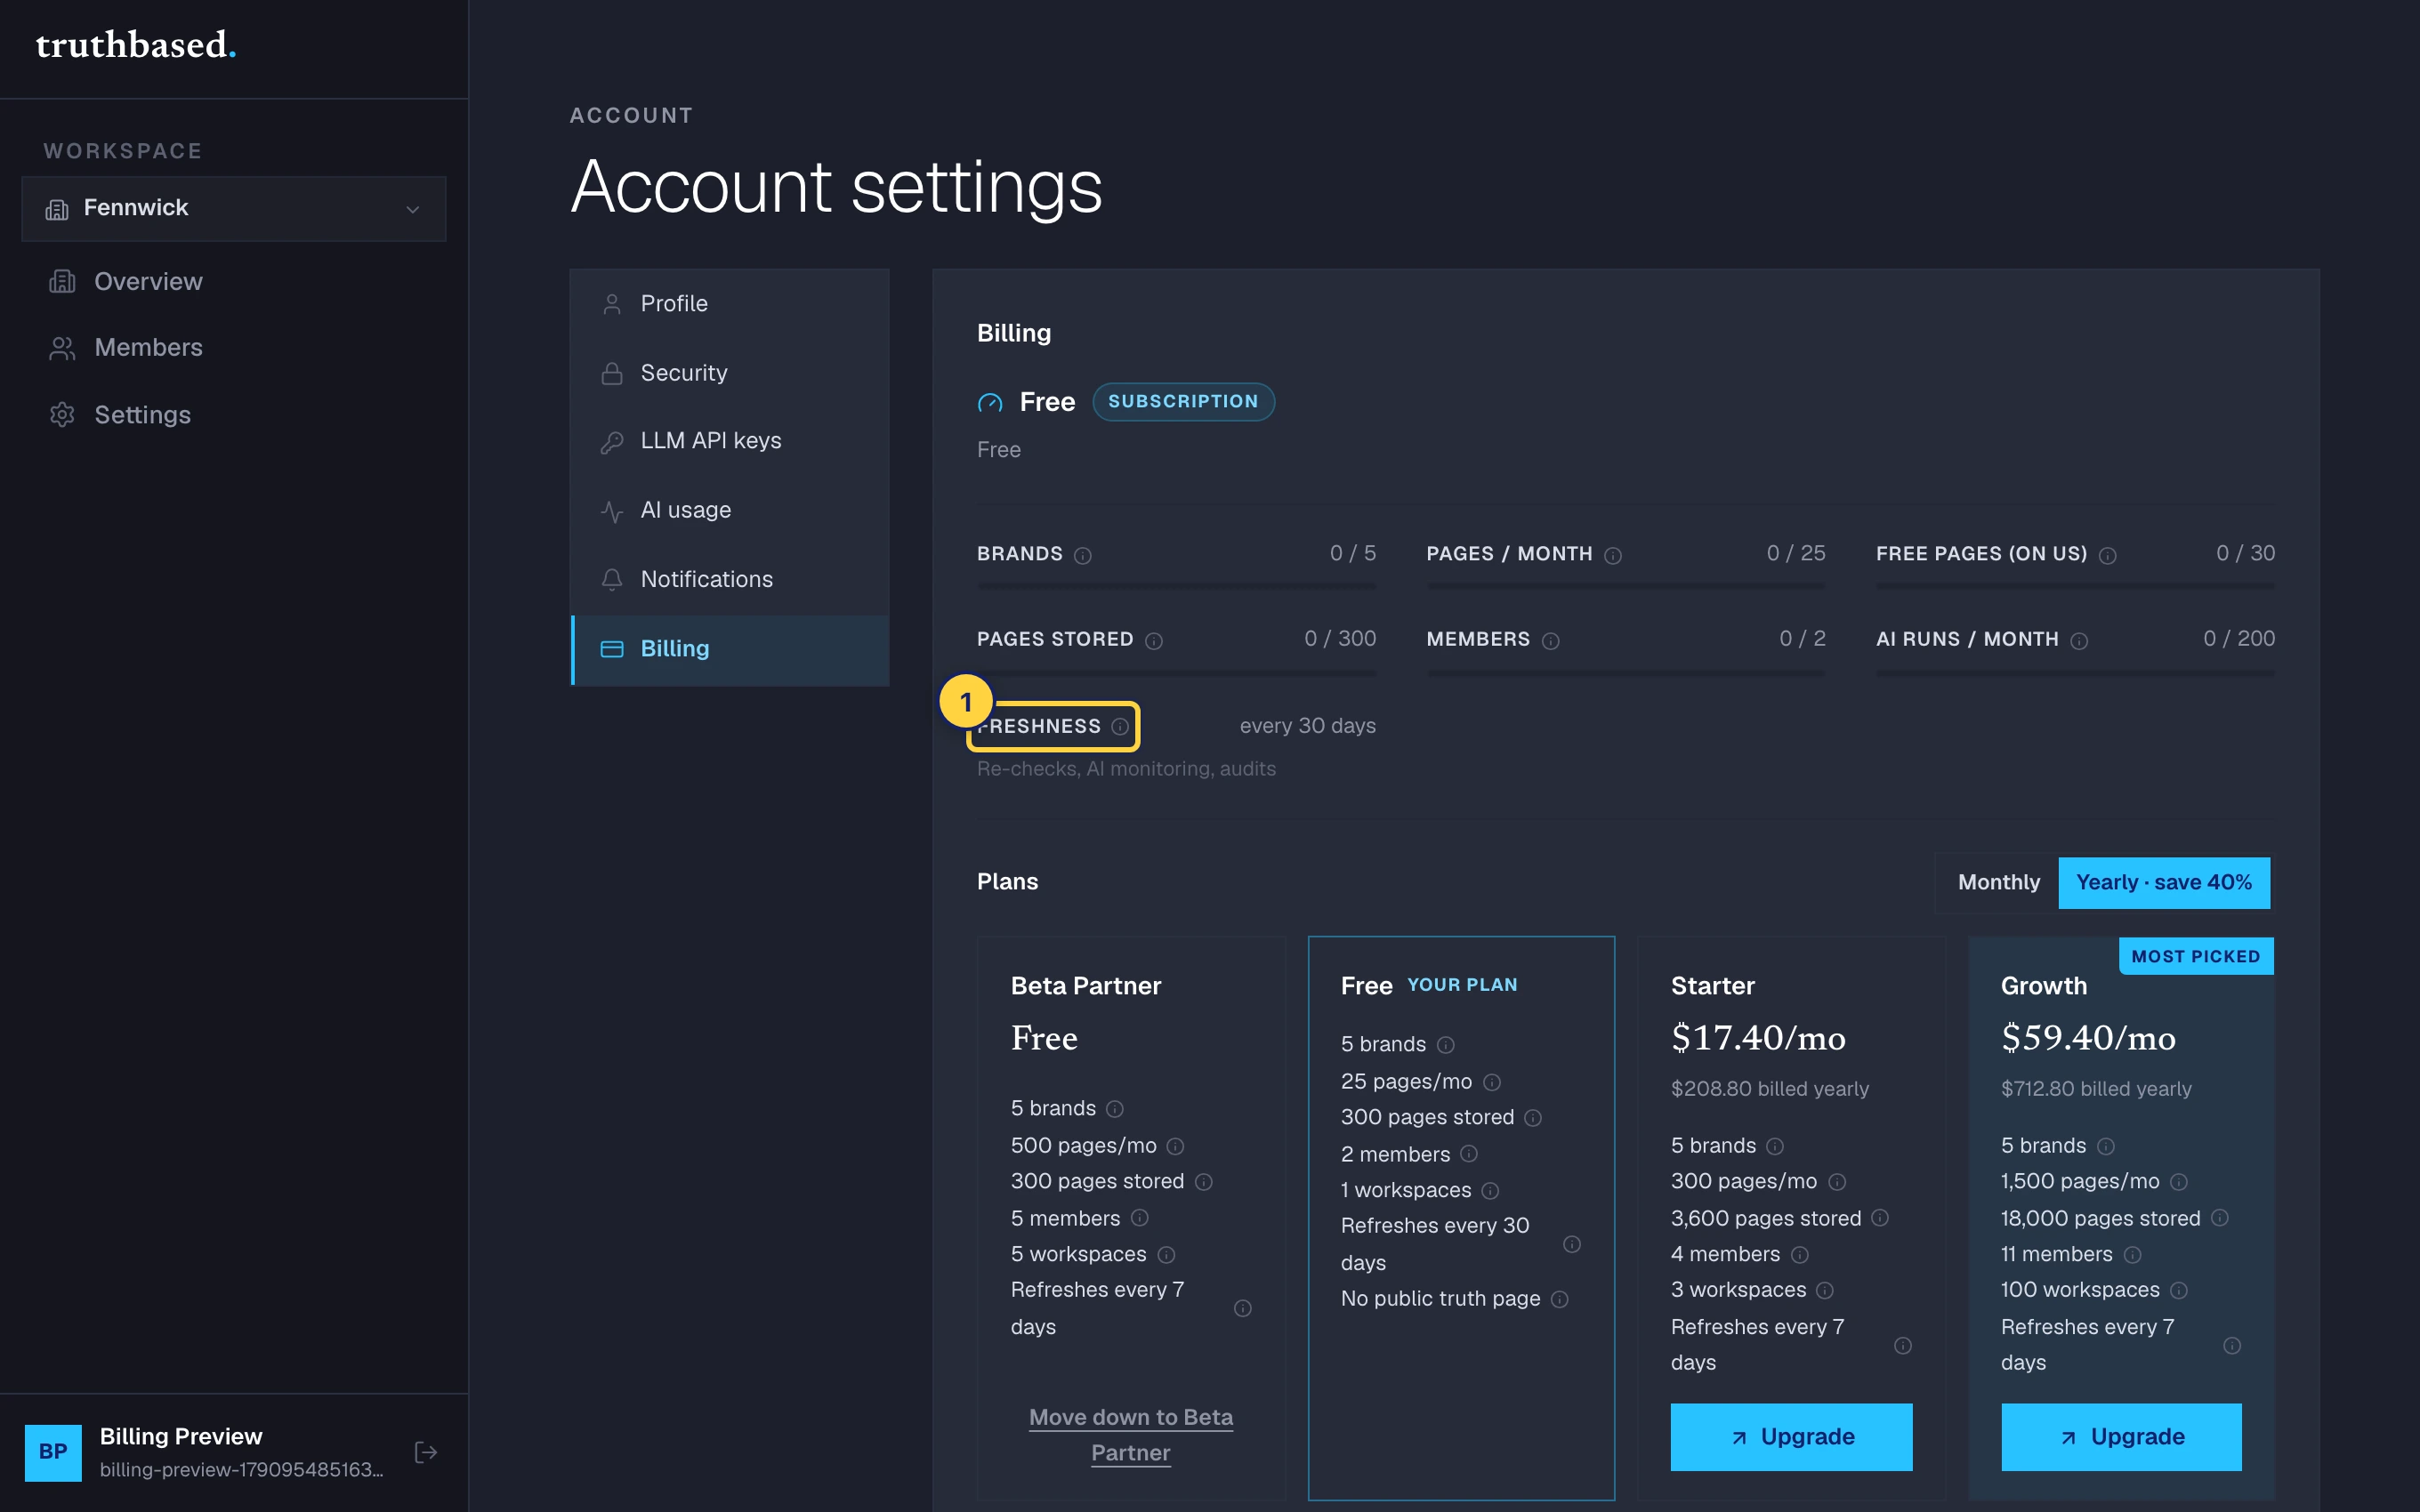Click info icon beside No public truth page
Image resolution: width=2420 pixels, height=1512 pixels.
1559,1299
